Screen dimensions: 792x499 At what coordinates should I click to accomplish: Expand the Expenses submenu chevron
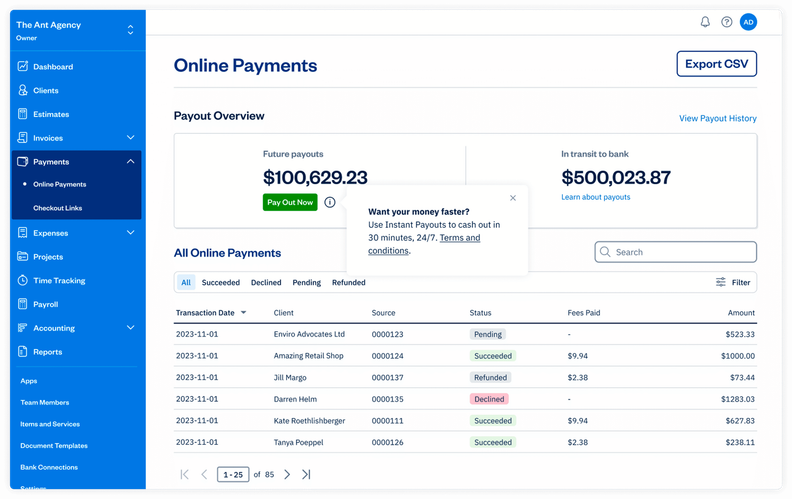(130, 232)
